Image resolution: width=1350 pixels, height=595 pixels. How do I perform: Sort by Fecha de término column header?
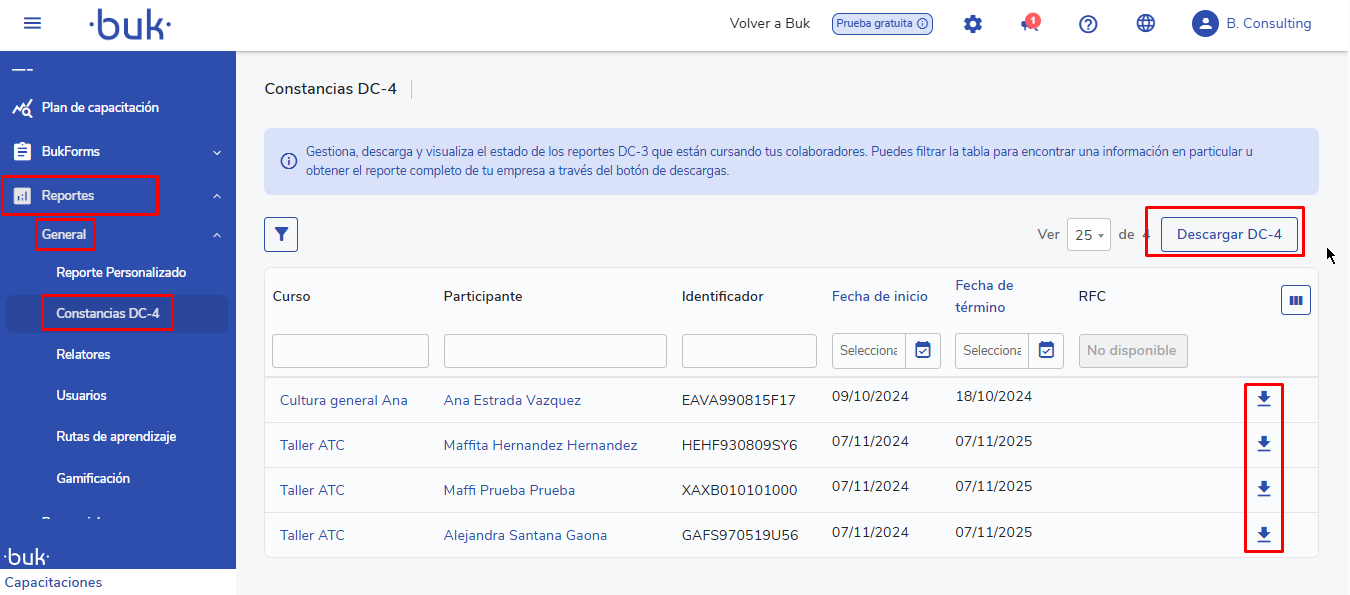point(984,296)
